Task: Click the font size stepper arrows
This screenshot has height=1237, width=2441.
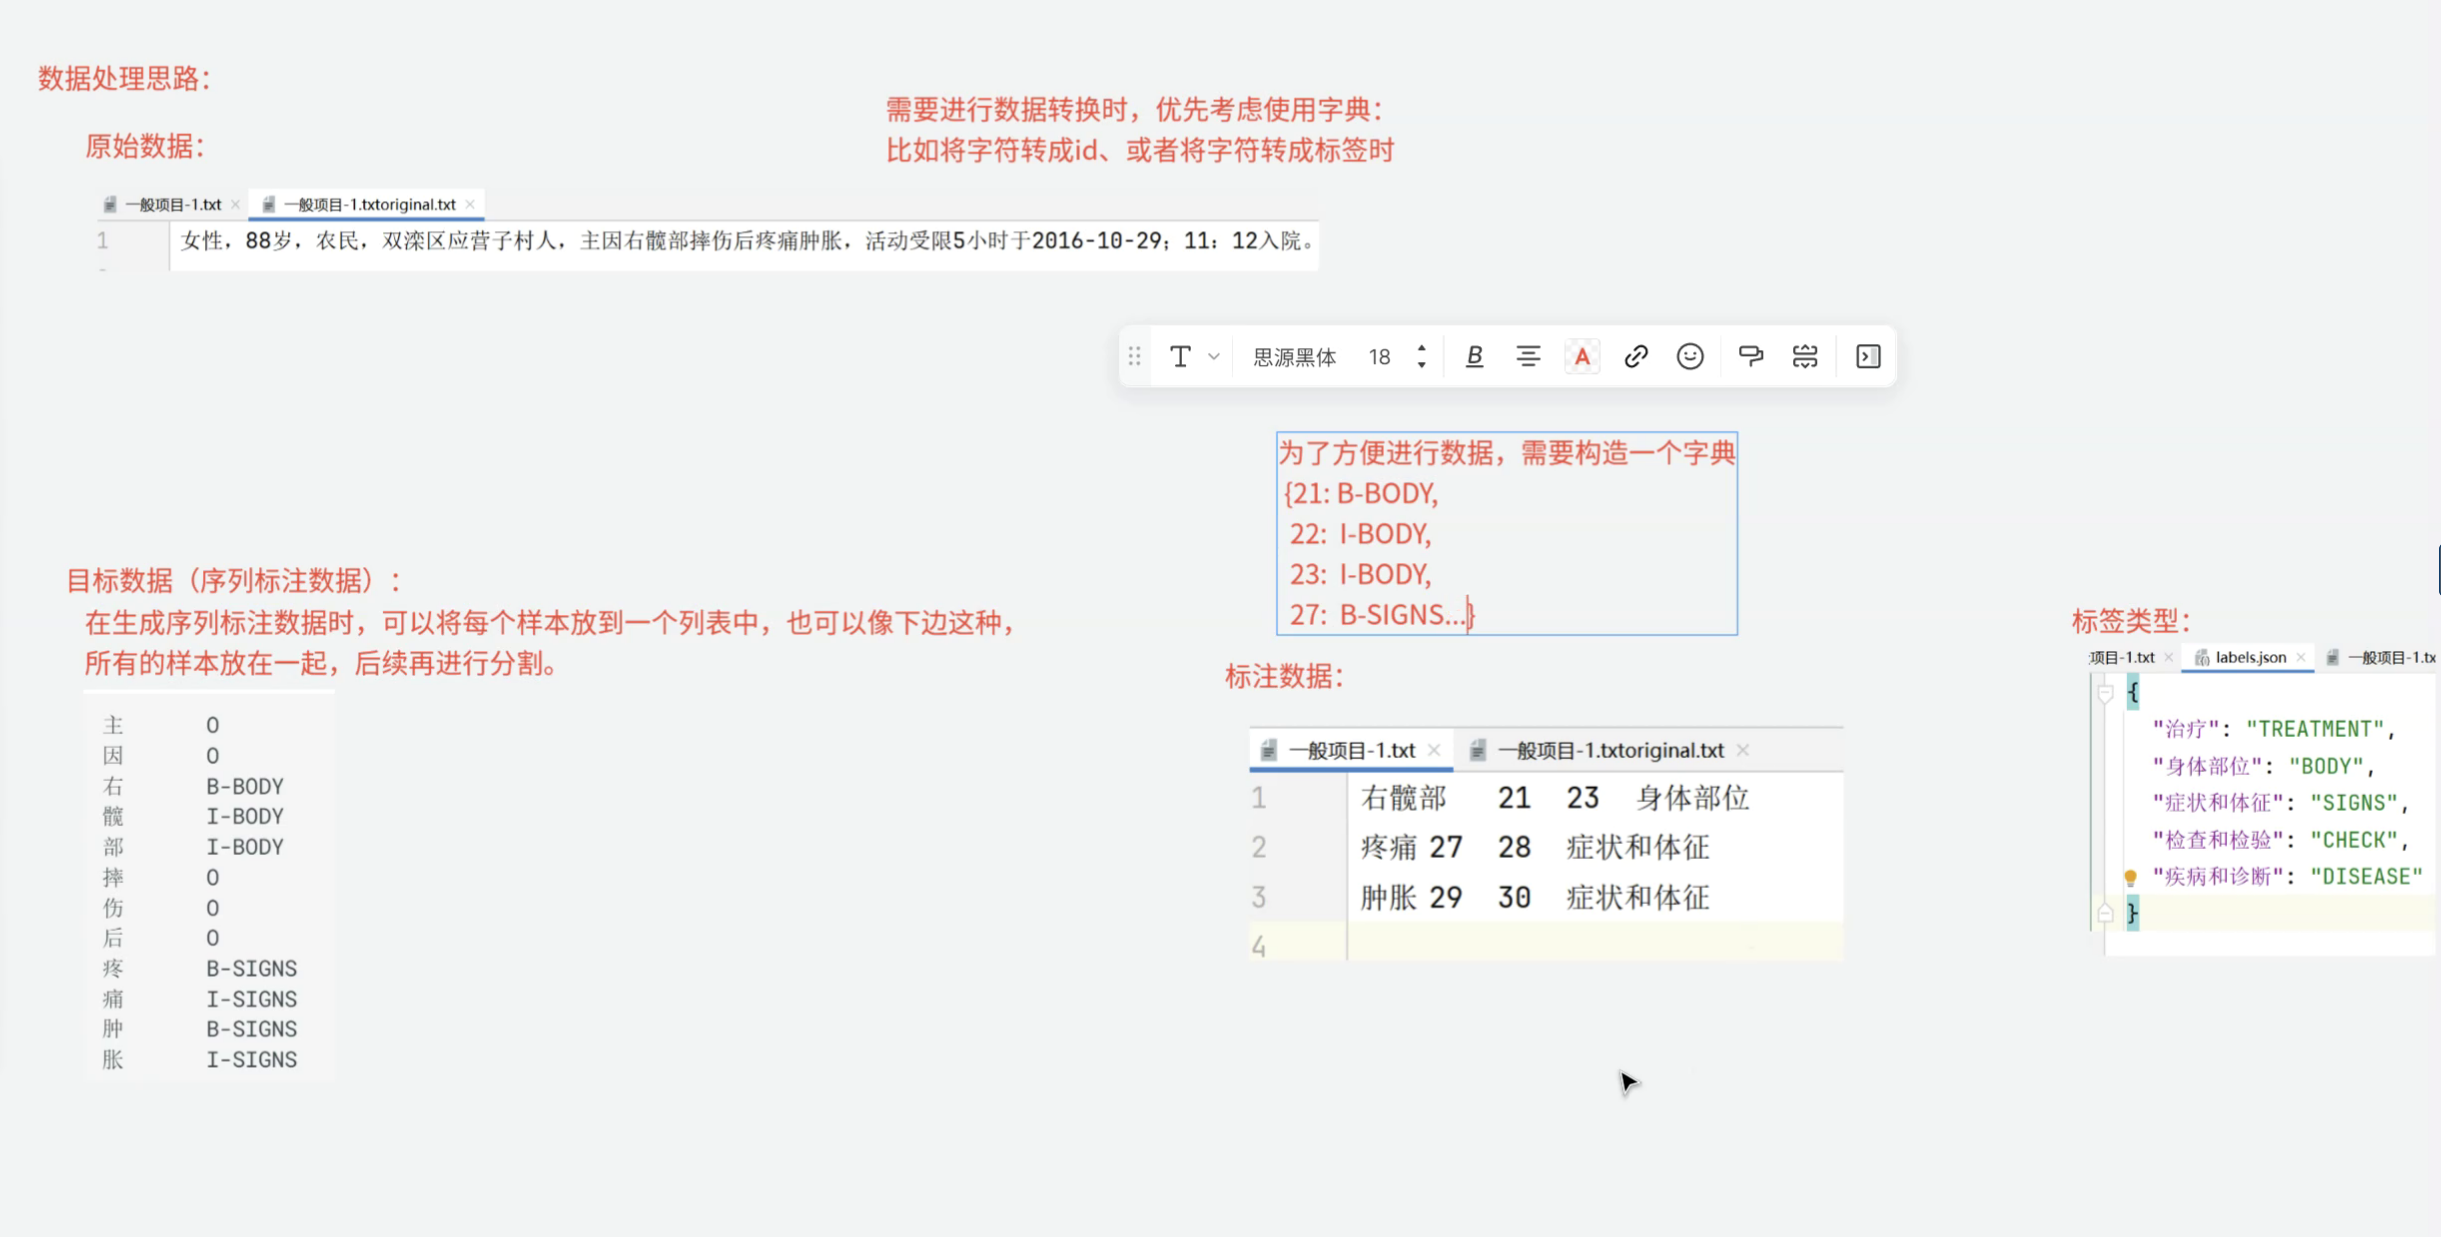Action: (1421, 357)
